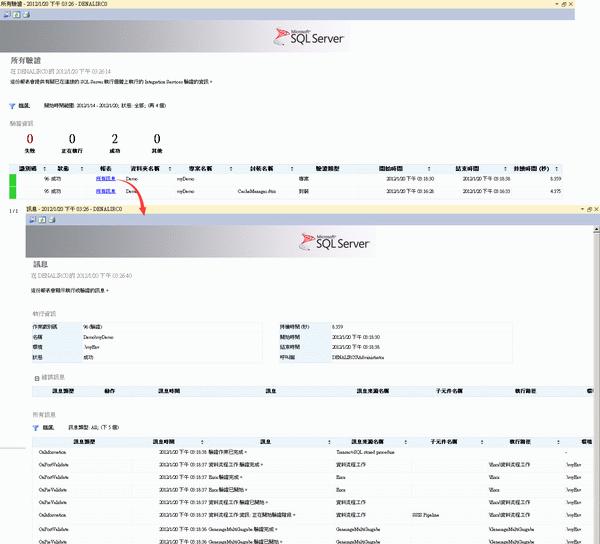600x544 pixels.
Task: Sort the validations table by the 狀態 column arrow
Action: [82, 169]
